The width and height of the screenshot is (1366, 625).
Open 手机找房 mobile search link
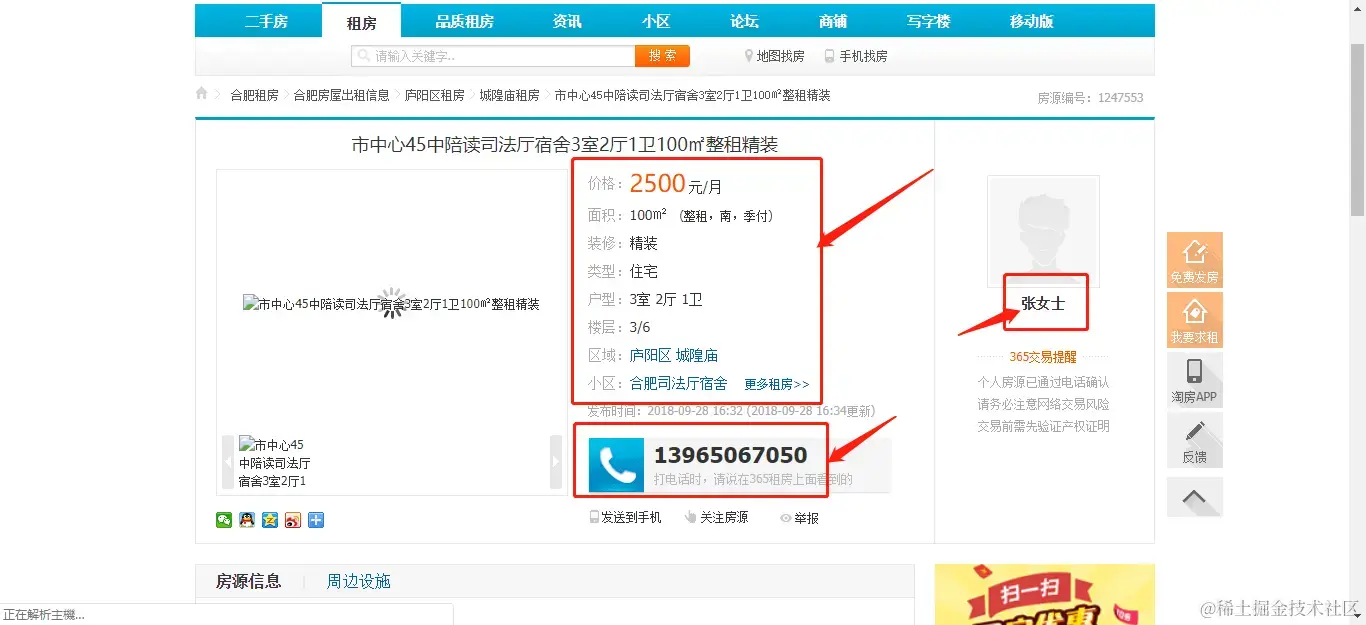[855, 56]
